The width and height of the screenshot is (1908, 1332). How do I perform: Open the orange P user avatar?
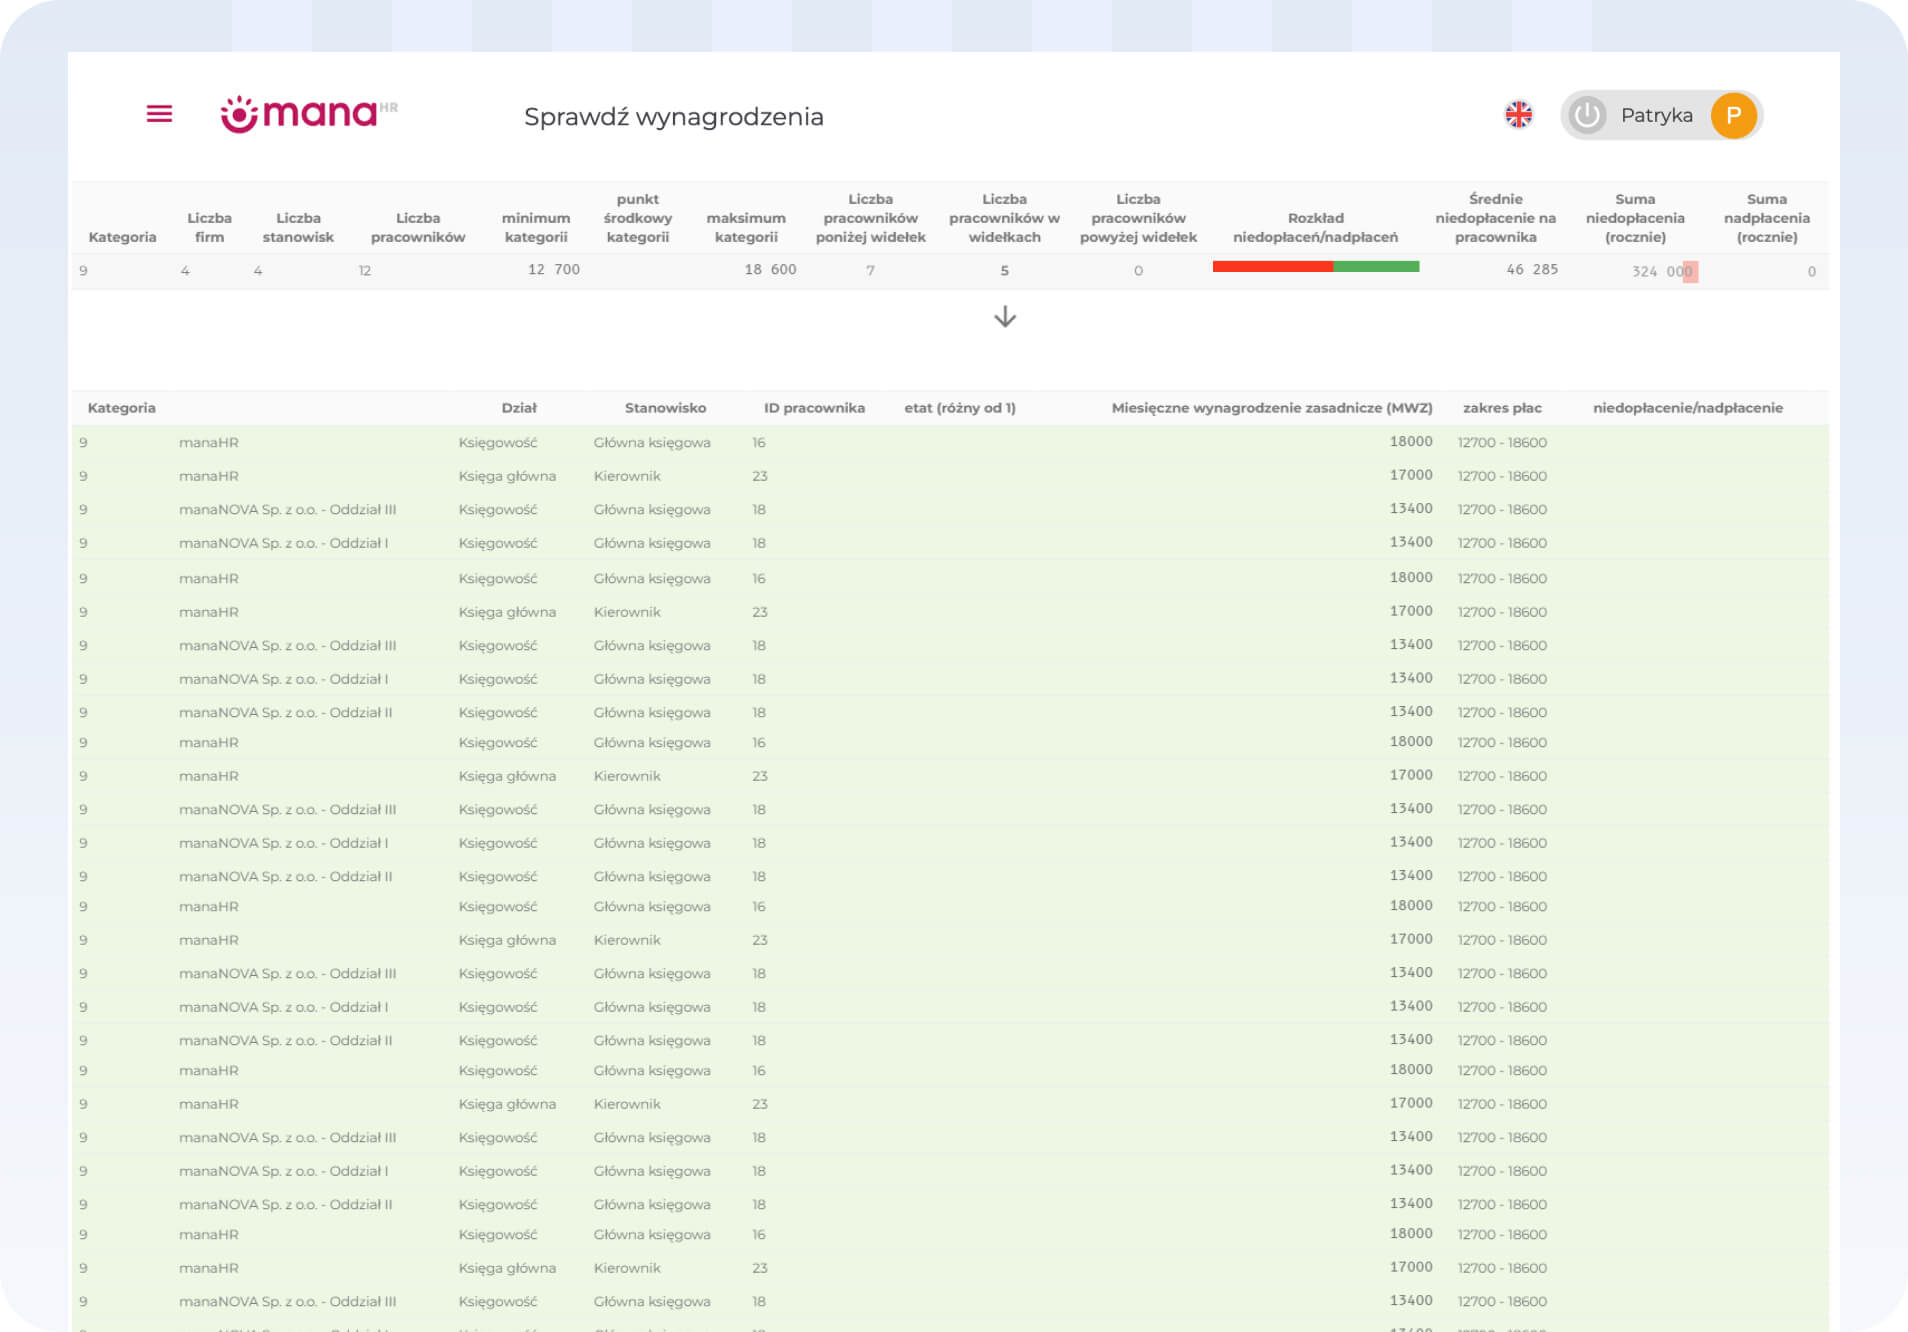(x=1733, y=116)
